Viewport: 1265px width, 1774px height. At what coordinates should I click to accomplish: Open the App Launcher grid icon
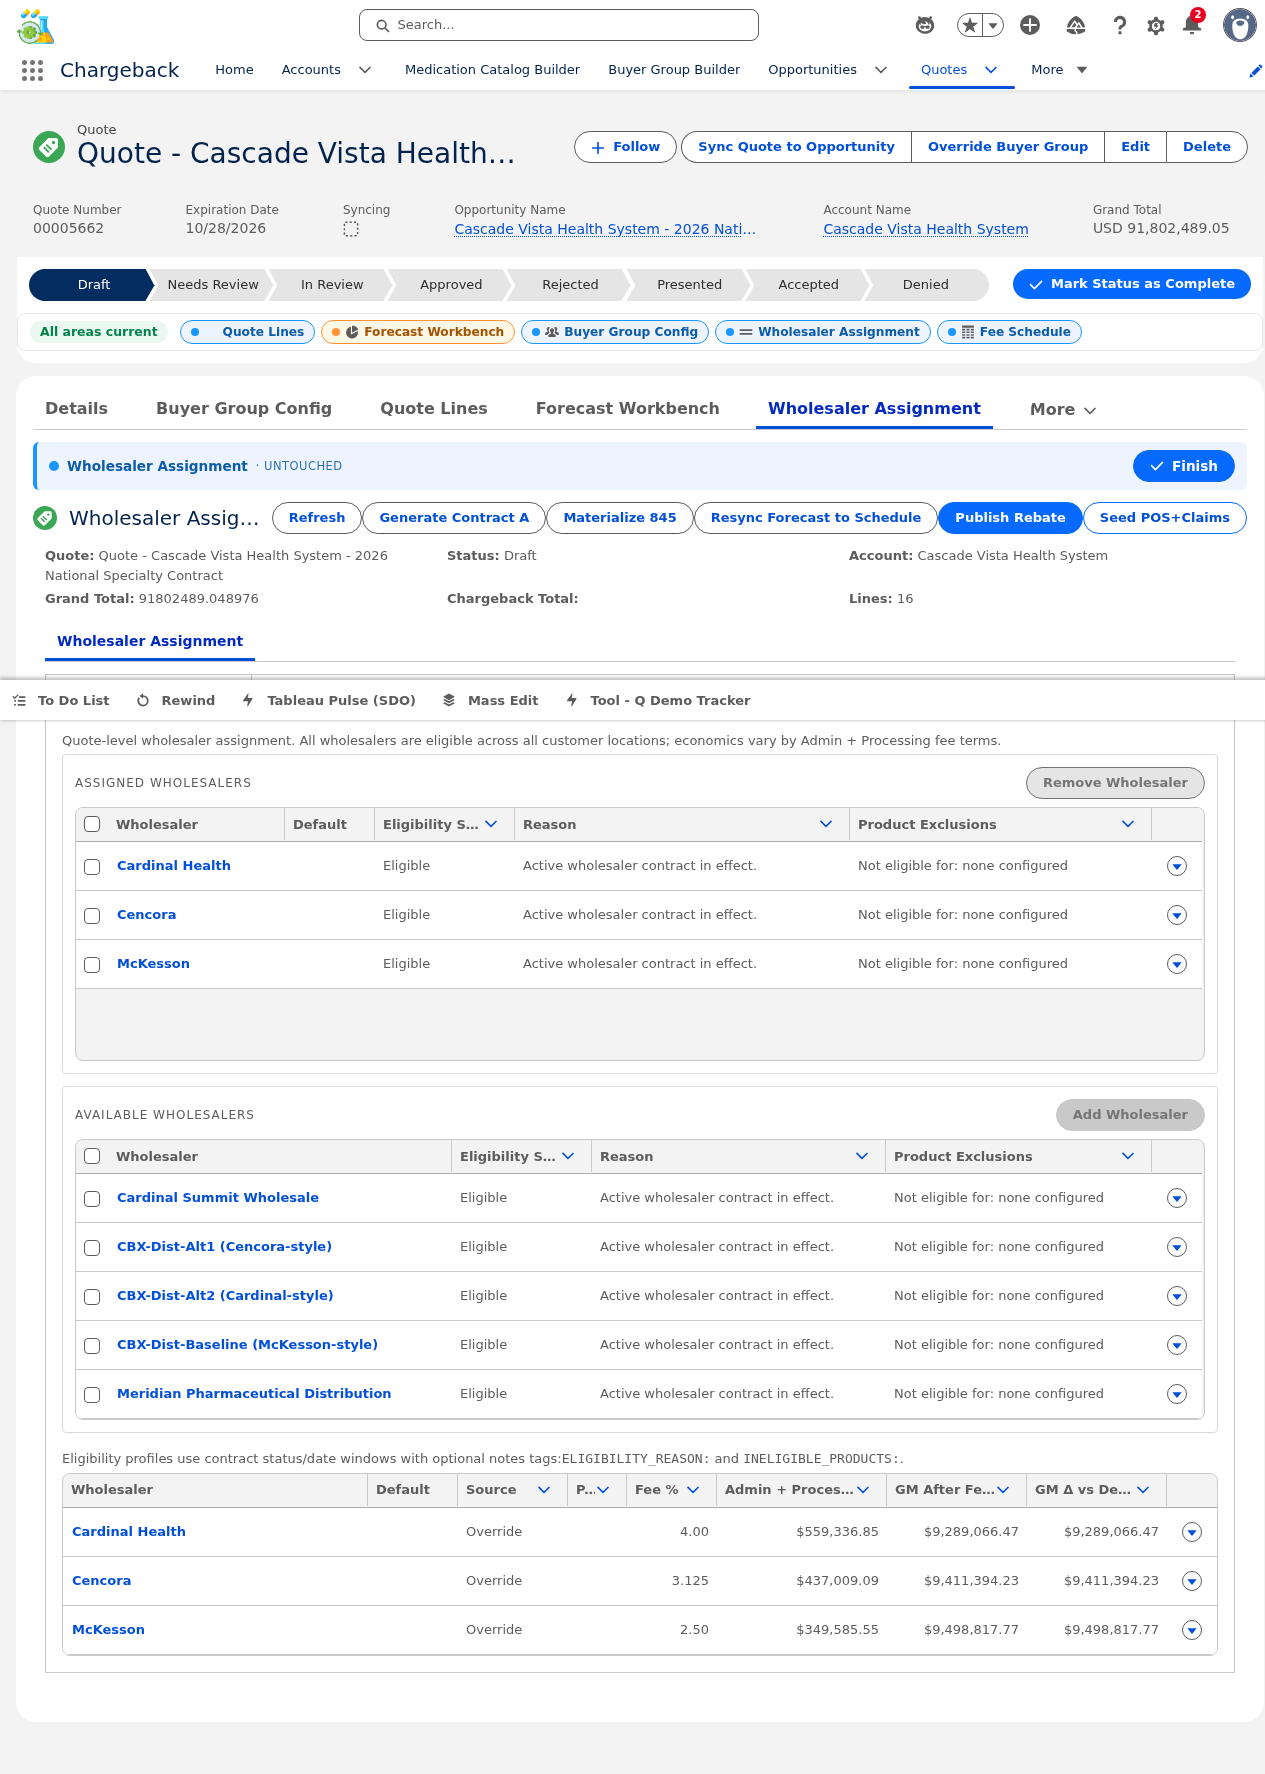(x=32, y=70)
